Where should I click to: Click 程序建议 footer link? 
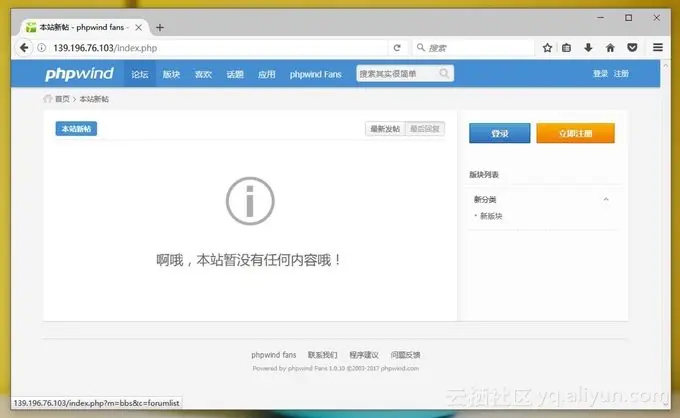coord(364,355)
